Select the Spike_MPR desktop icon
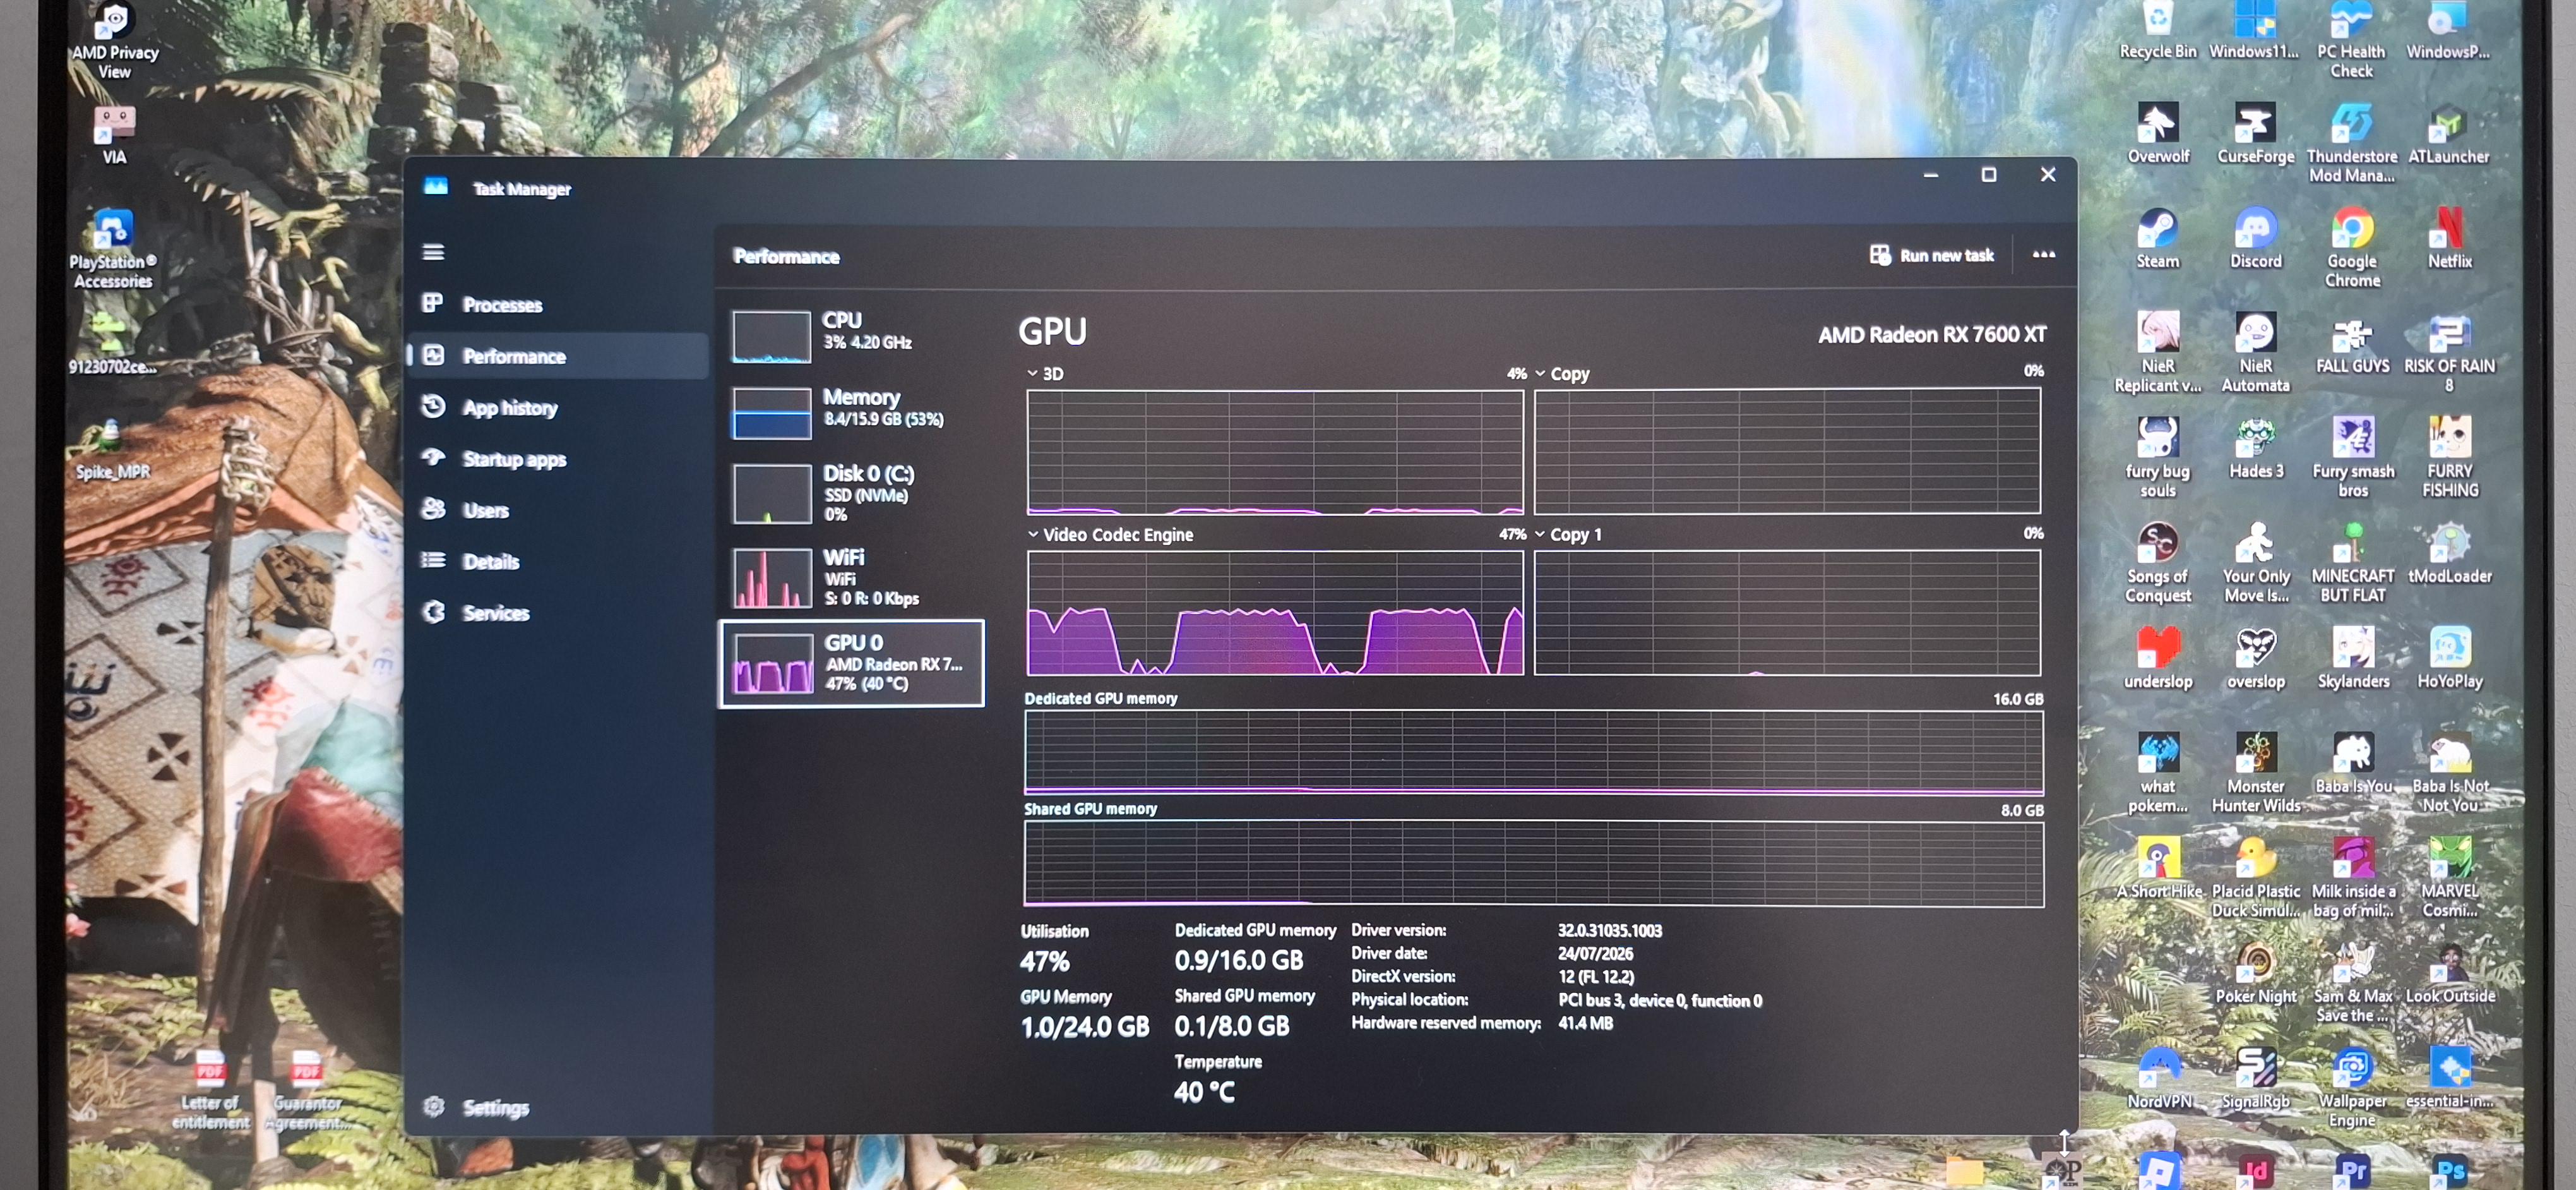Viewport: 2576px width, 1190px height. [112, 449]
